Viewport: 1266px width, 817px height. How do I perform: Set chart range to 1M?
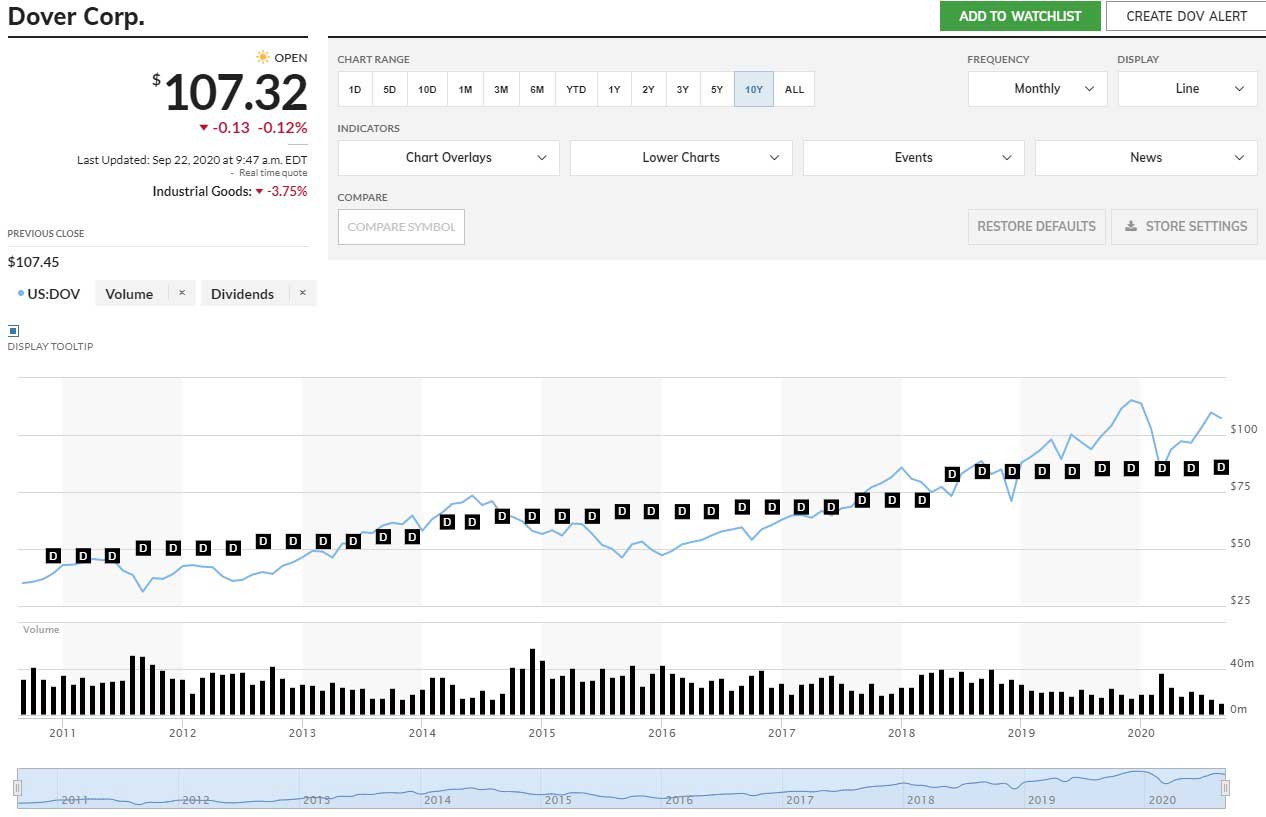tap(465, 89)
